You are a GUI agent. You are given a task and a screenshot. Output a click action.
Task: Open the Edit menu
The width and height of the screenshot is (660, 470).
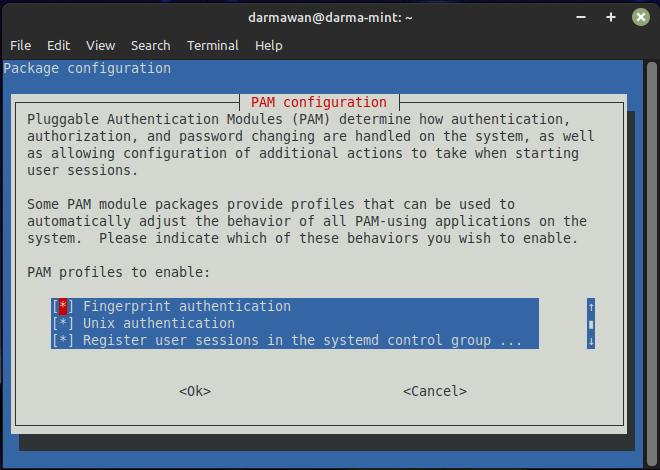[59, 45]
